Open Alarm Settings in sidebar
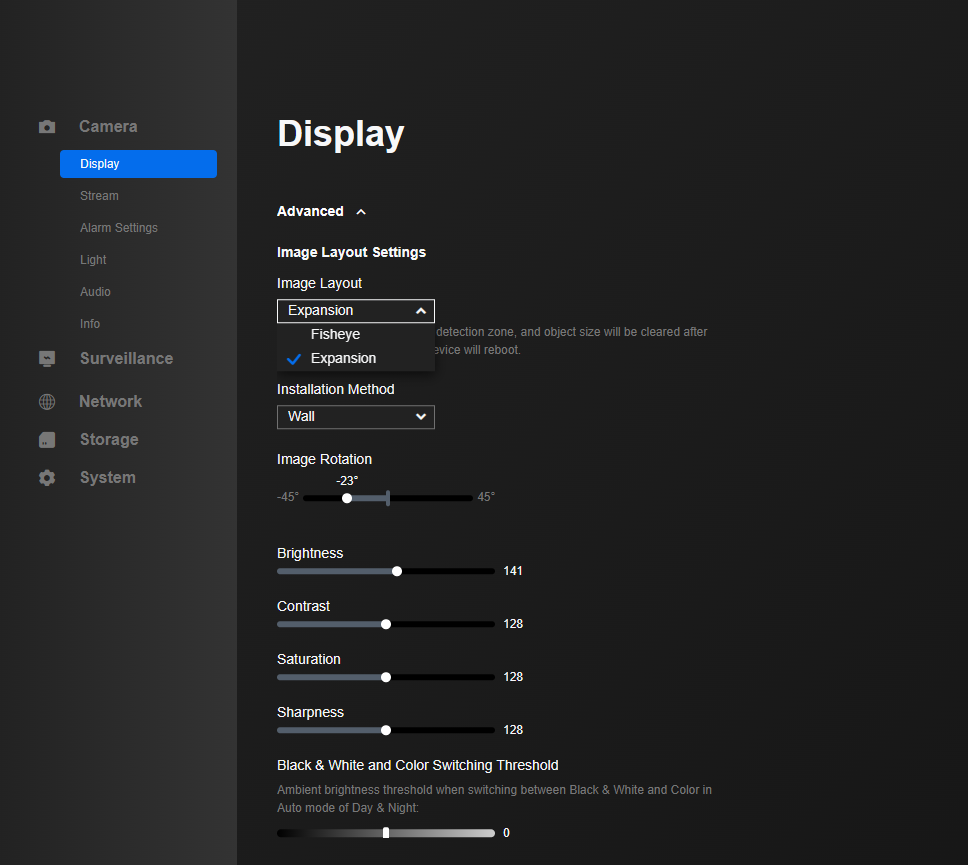This screenshot has width=968, height=865. pyautogui.click(x=119, y=228)
